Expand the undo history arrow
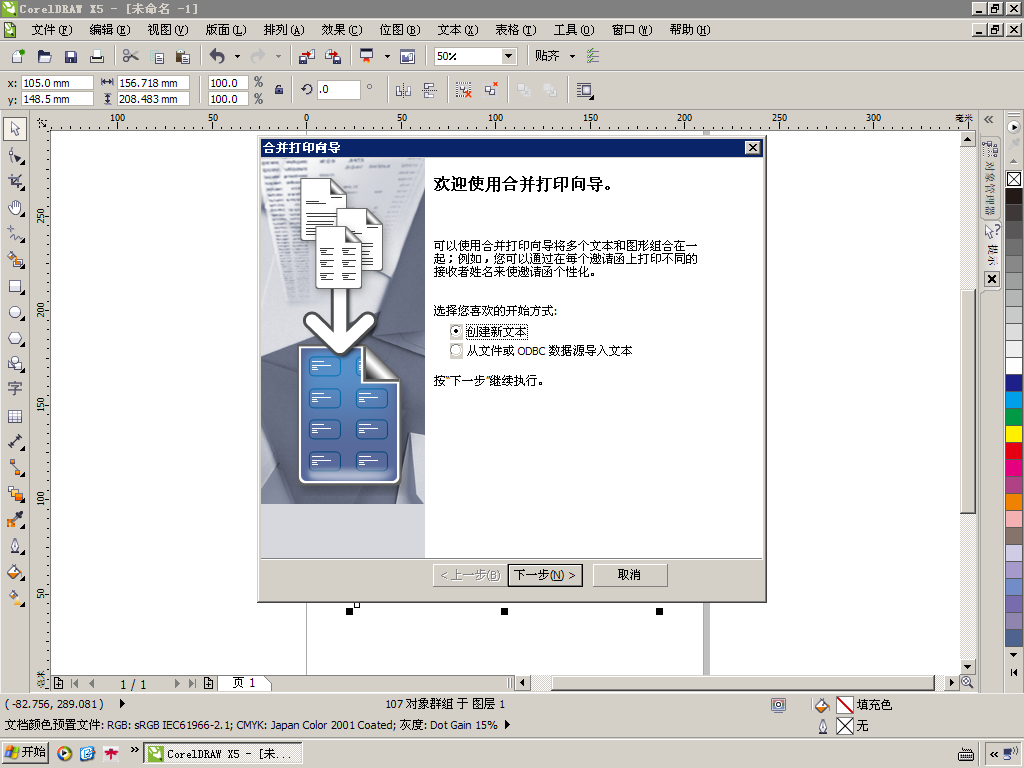 pyautogui.click(x=237, y=56)
